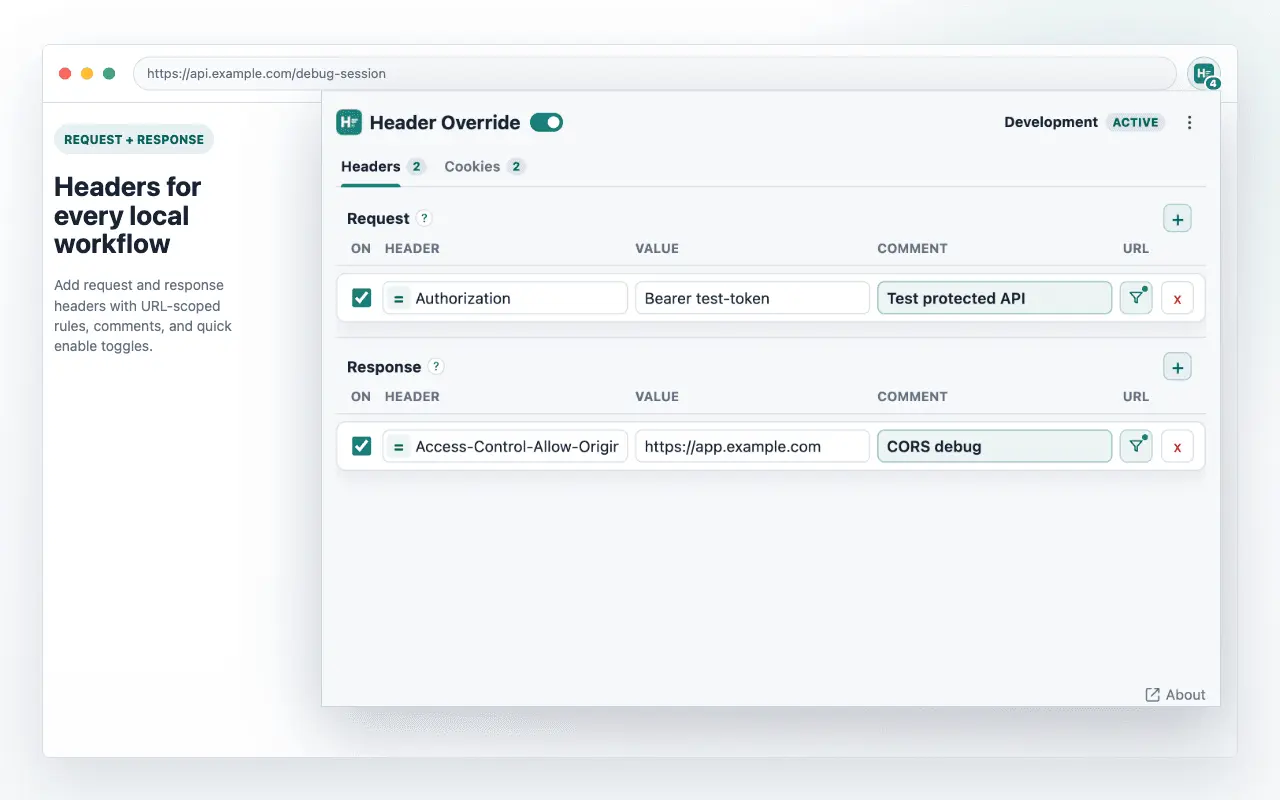Image resolution: width=1280 pixels, height=800 pixels.
Task: Open the About link
Action: [x=1175, y=694]
